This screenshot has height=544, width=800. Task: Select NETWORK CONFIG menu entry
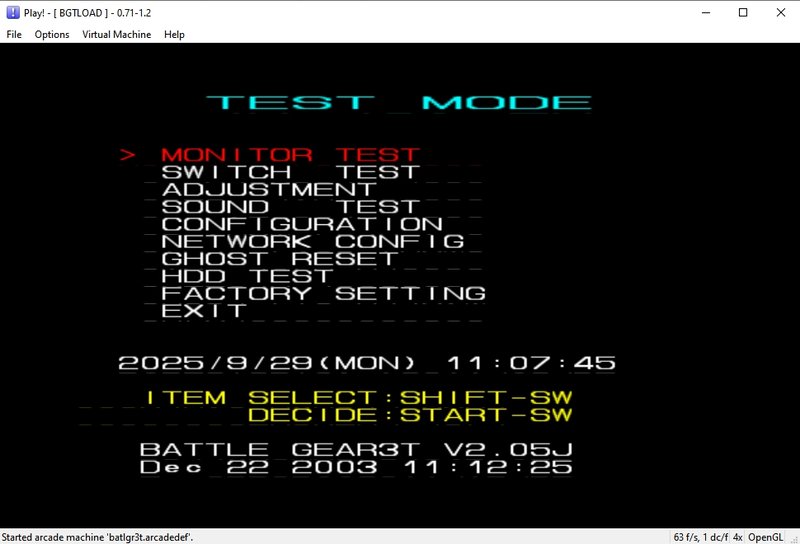312,241
